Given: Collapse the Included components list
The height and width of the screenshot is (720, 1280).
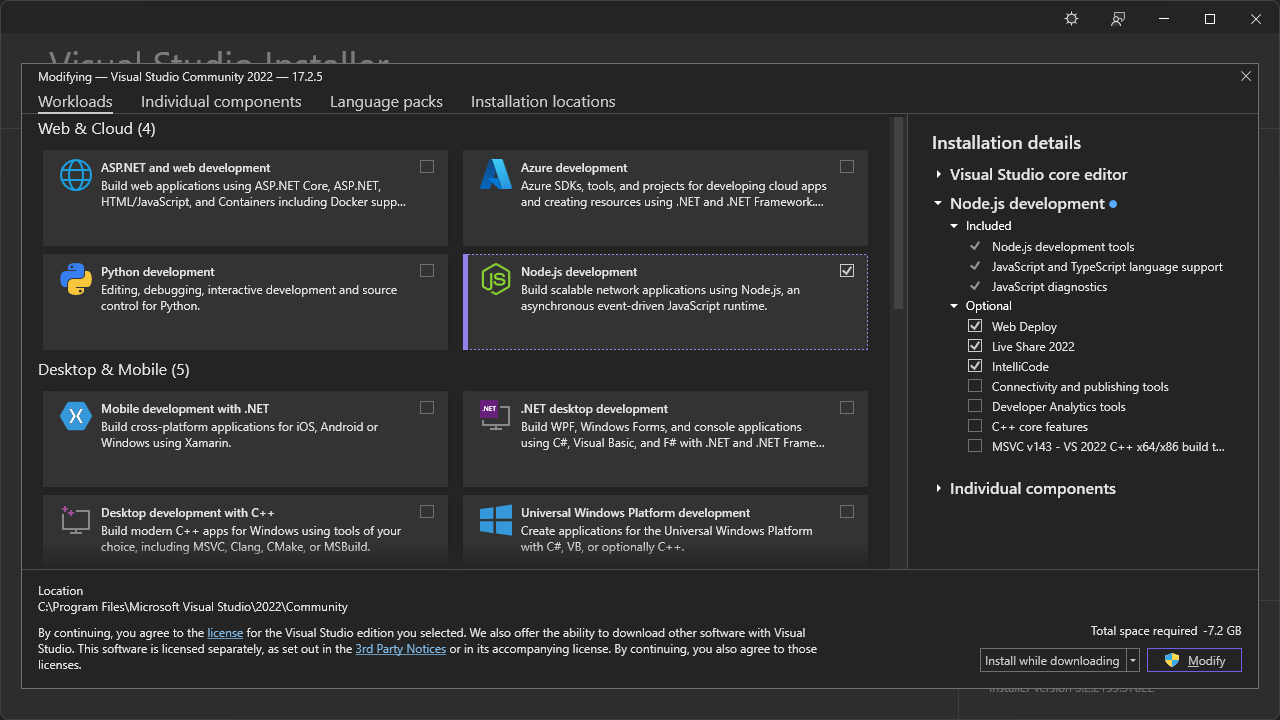Looking at the screenshot, I should (x=954, y=226).
